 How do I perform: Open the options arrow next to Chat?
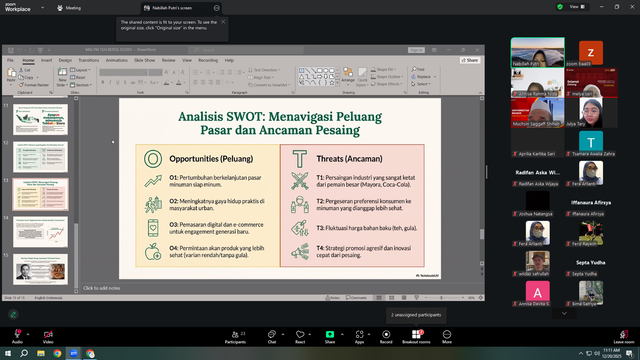point(283,334)
